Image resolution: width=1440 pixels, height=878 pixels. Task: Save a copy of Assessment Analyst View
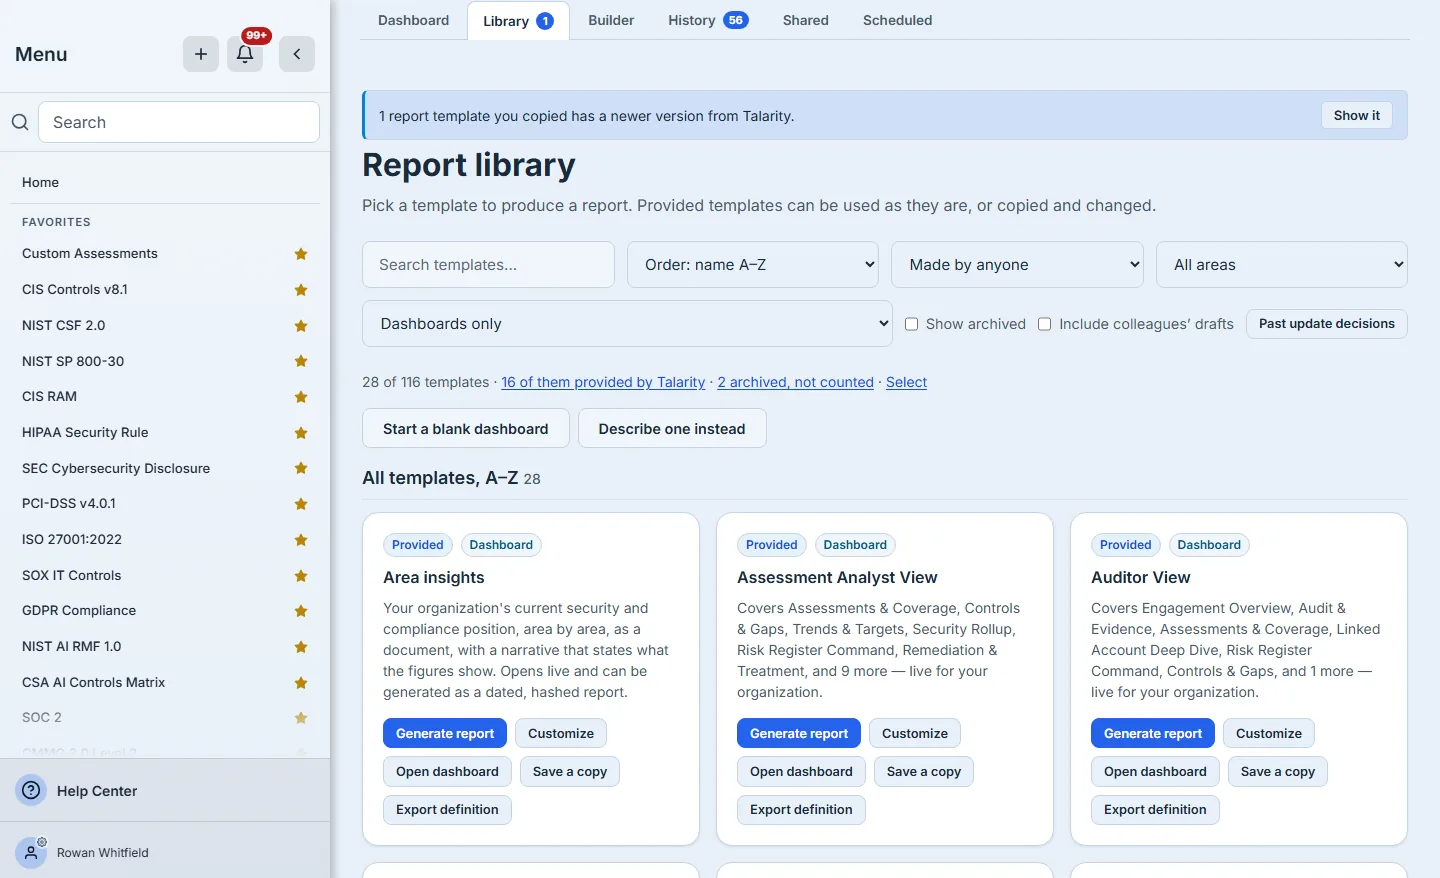click(924, 771)
